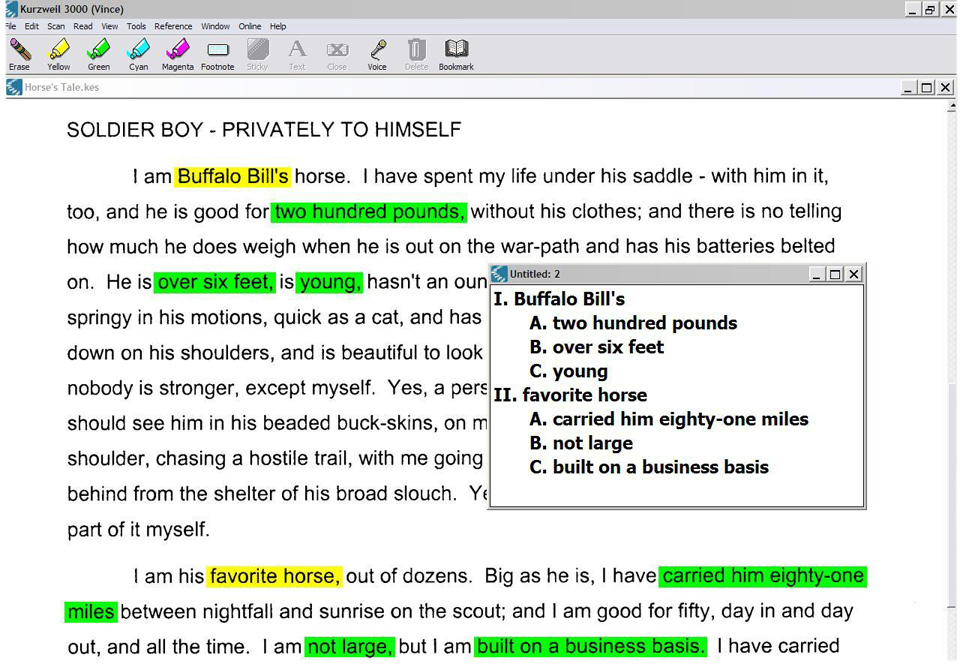Viewport: 960px width, 670px height.
Task: Select the Yellow highlighter
Action: (59, 54)
